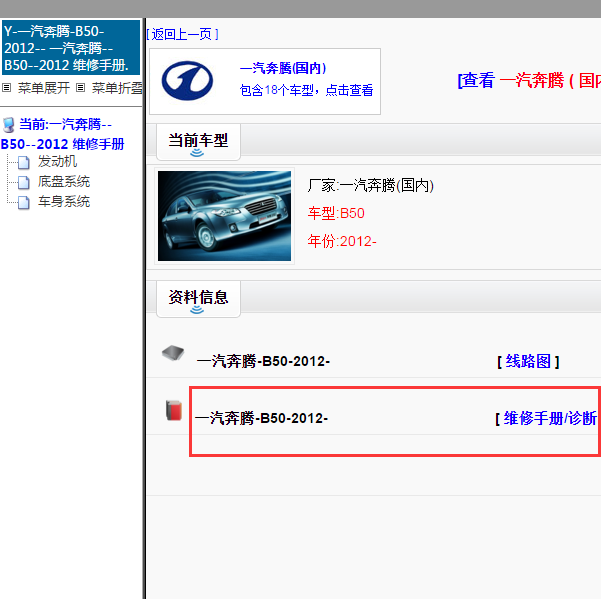Click the computer icon beside 当前
The width and height of the screenshot is (601, 599).
pos(8,125)
